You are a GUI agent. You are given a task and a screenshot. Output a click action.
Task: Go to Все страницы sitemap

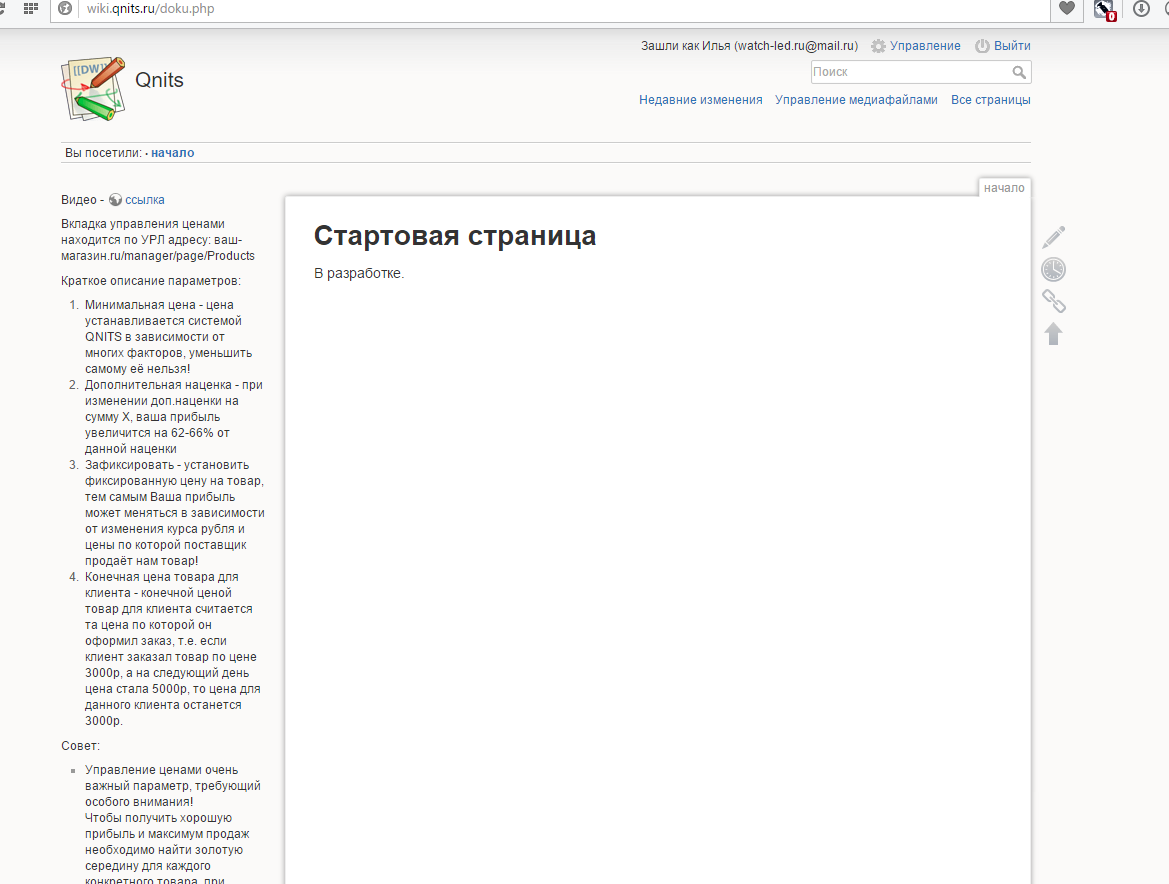(x=990, y=100)
